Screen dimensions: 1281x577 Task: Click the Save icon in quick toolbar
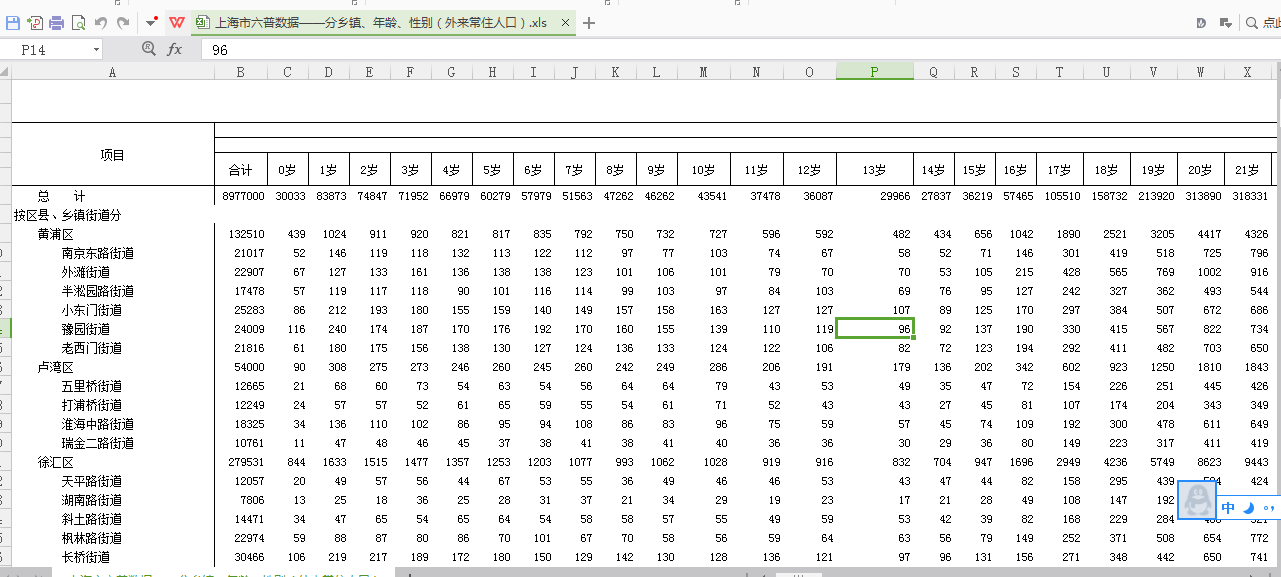tap(13, 23)
